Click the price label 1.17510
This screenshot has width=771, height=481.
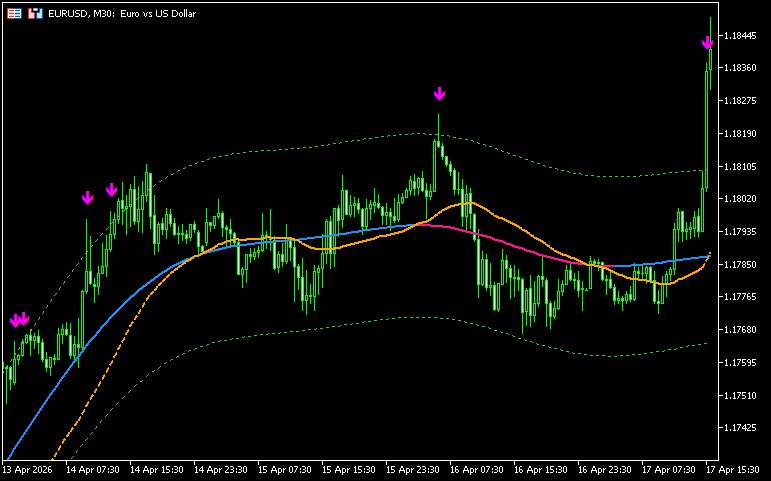tap(740, 395)
